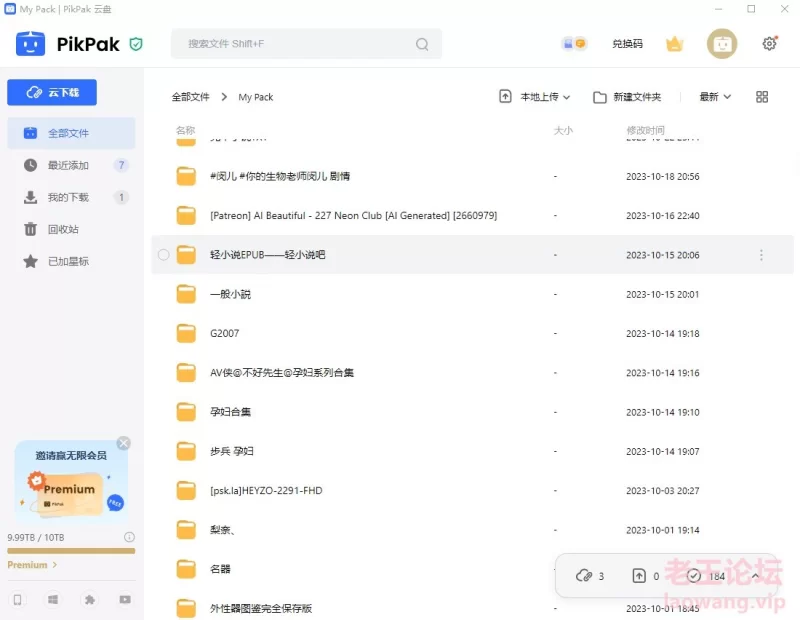The height and width of the screenshot is (620, 800).
Task: Click the new folder icon
Action: [600, 97]
